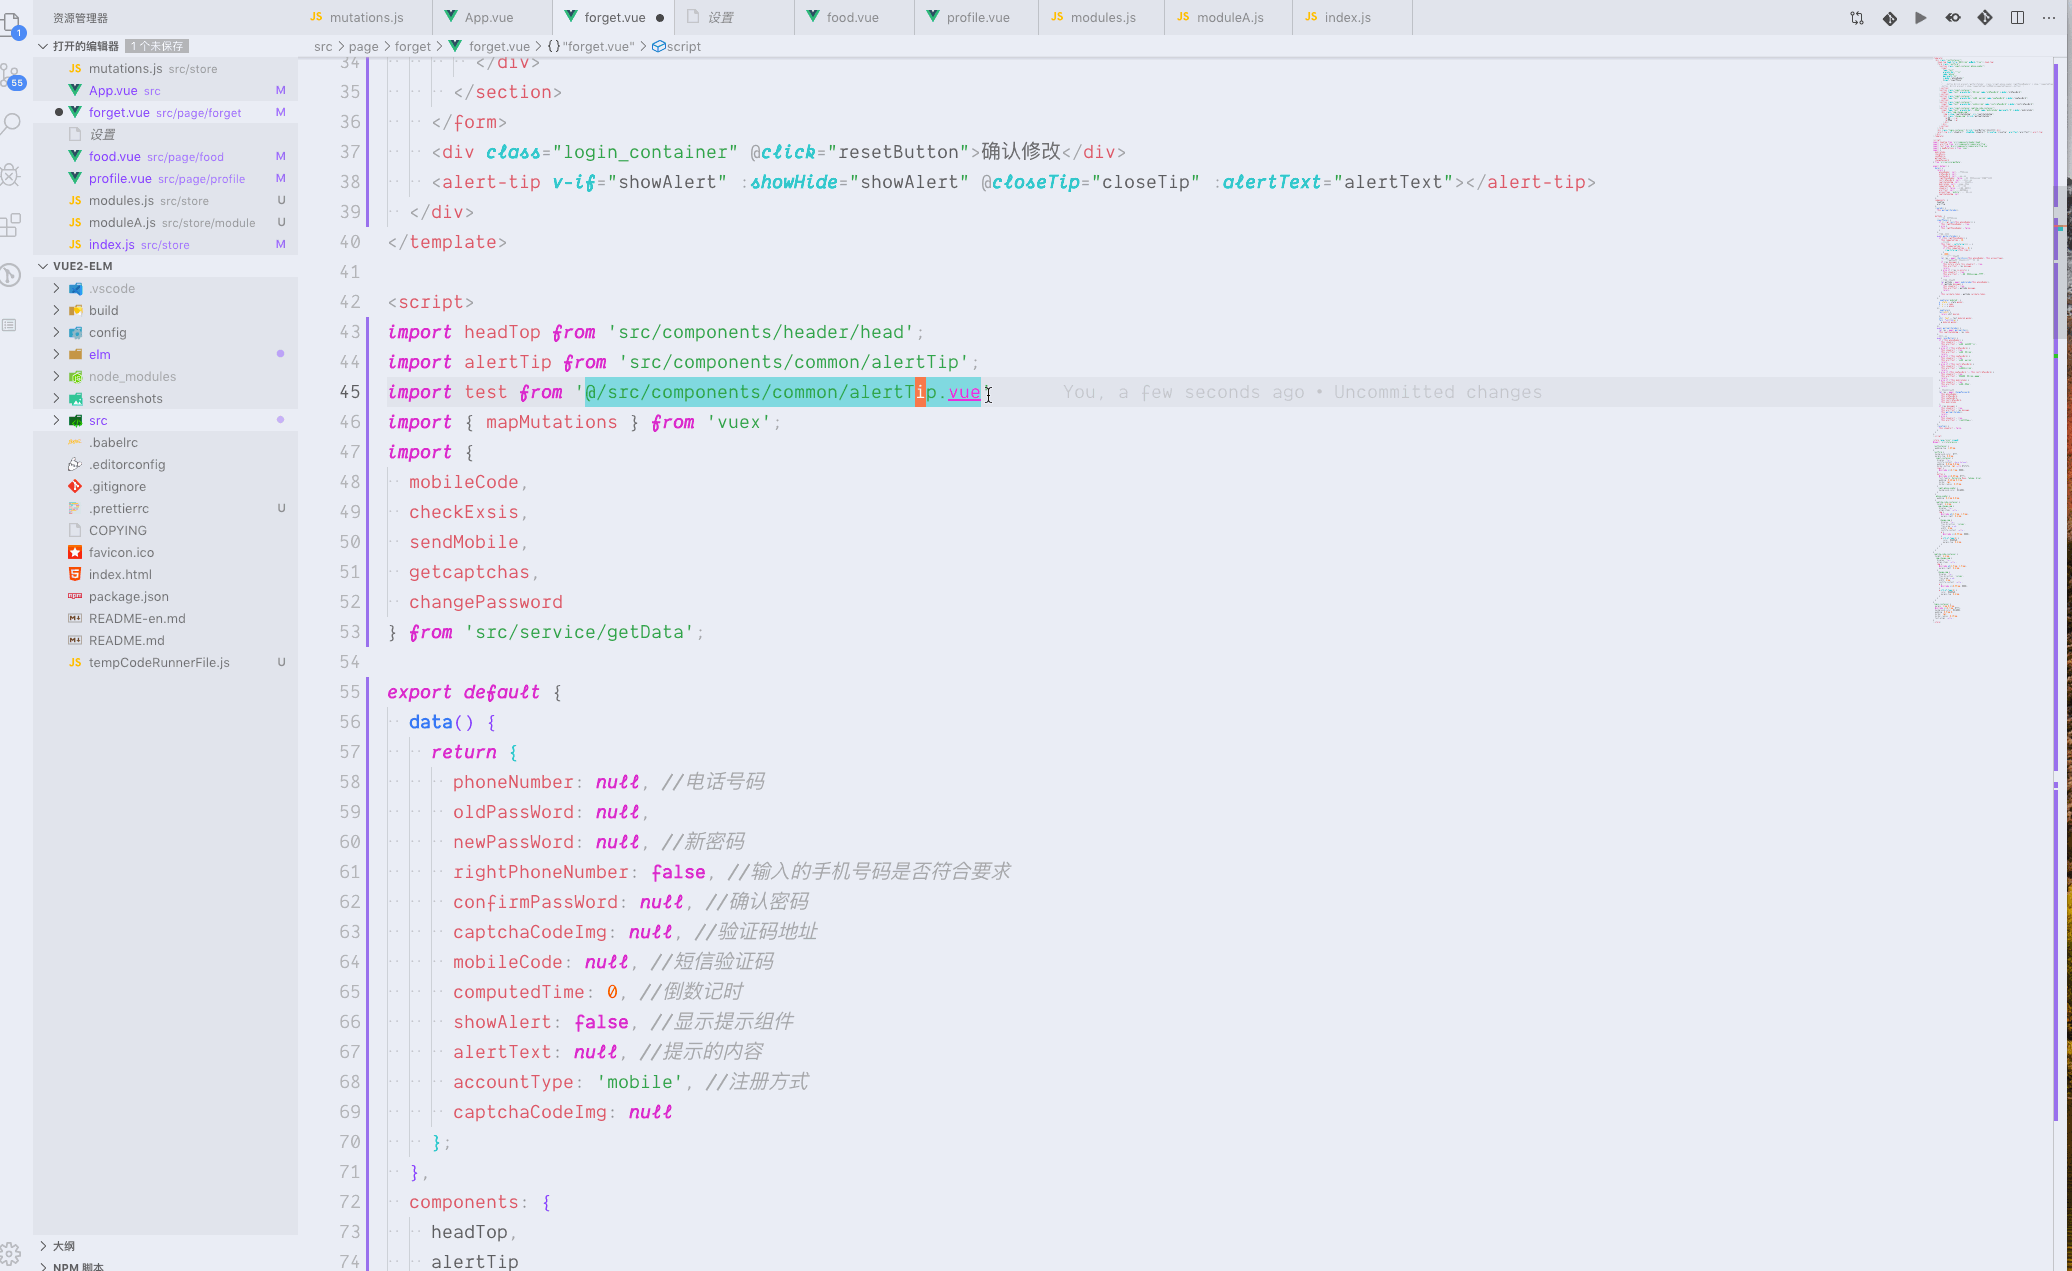Open the Debug view bug icon
The height and width of the screenshot is (1271, 2072).
(11, 175)
